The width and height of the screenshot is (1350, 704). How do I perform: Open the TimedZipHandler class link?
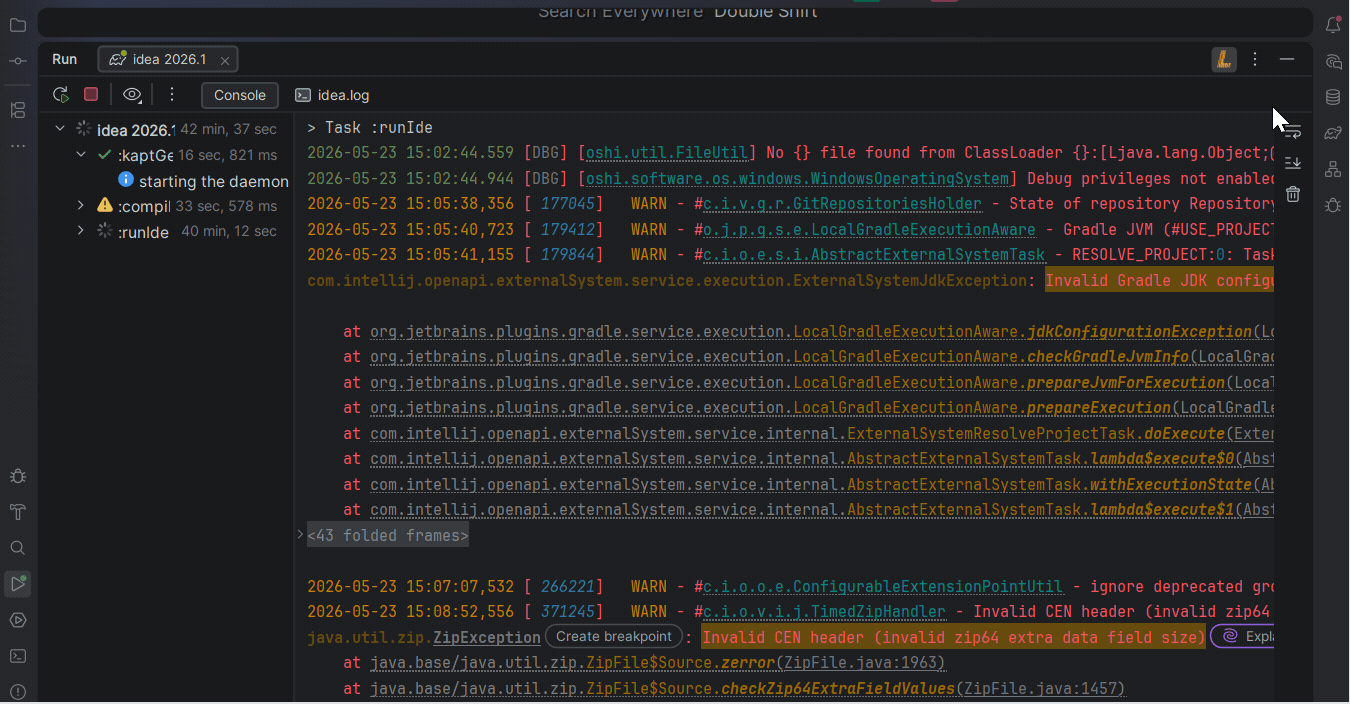point(824,612)
